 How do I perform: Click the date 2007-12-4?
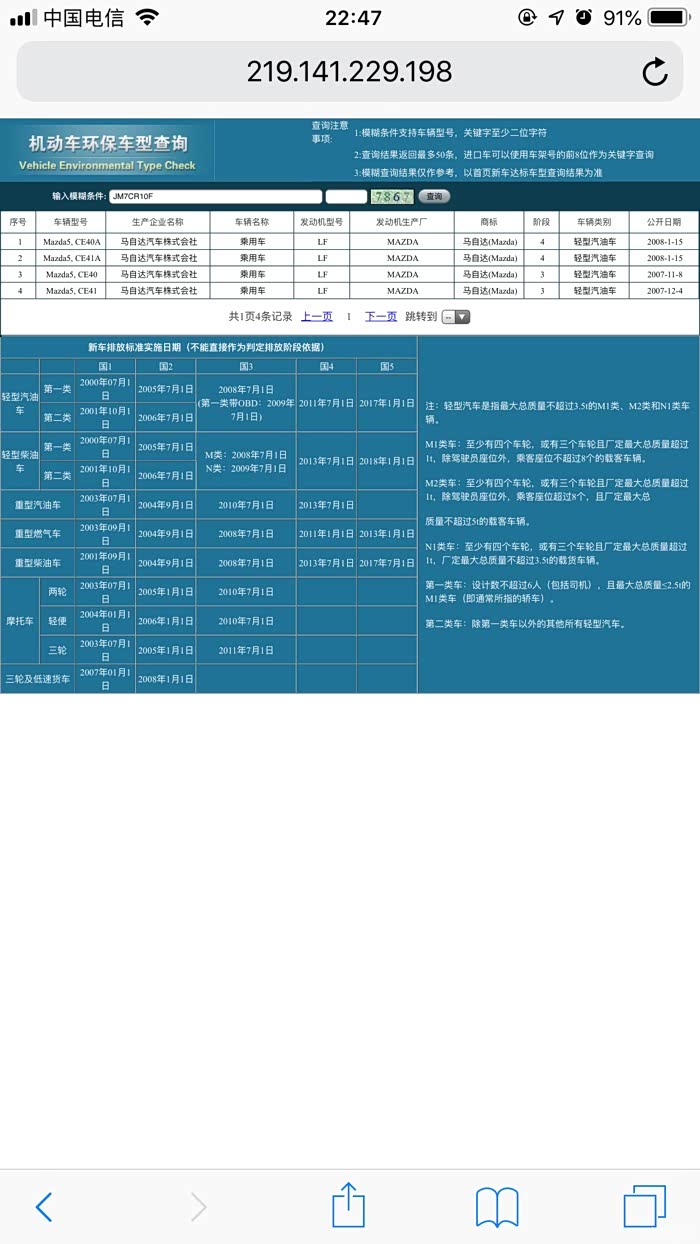pos(664,290)
